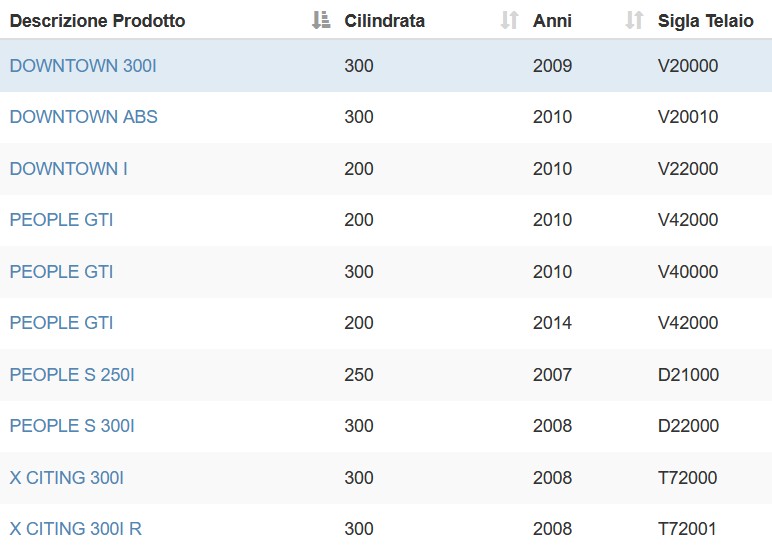
Task: Open the X CITING 300I link
Action: [66, 477]
